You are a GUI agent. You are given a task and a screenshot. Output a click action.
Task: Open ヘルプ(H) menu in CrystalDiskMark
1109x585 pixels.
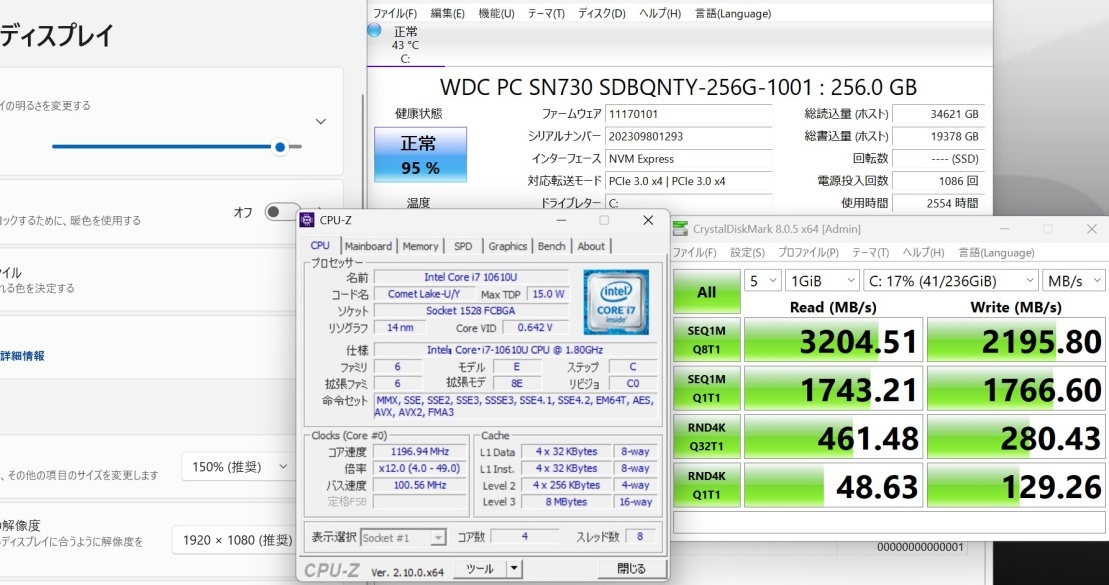(923, 253)
